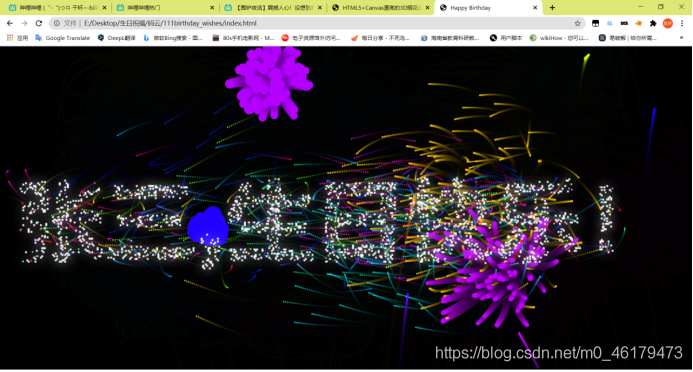Open the user scripts bookmark
693x372 pixels.
(506, 38)
